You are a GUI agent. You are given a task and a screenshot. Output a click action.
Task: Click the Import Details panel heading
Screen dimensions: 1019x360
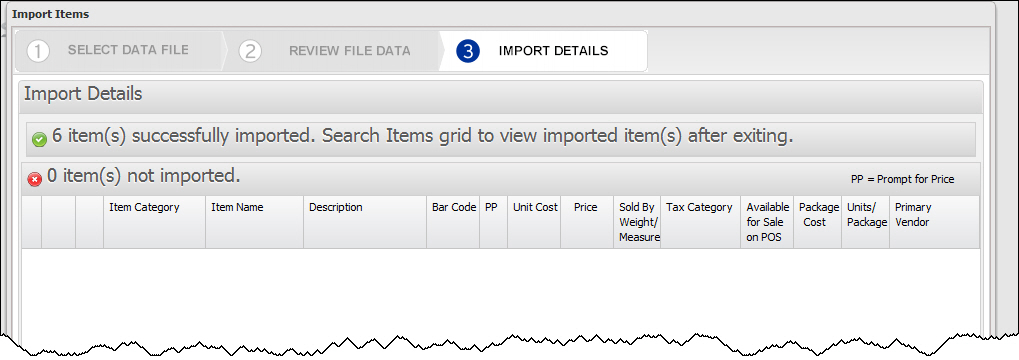pos(83,94)
